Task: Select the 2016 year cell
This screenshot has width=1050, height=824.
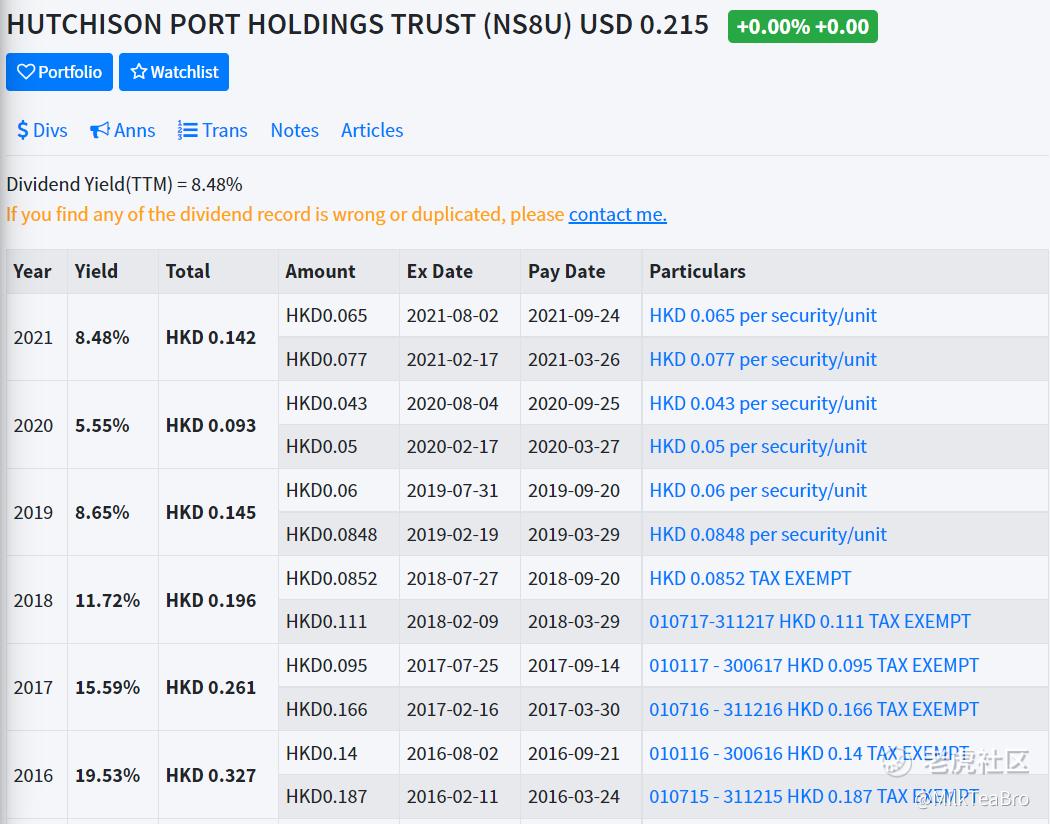Action: [37, 775]
